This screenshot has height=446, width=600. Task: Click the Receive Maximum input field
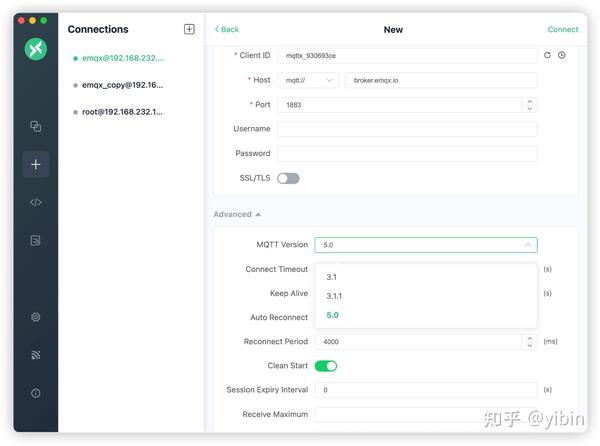[426, 414]
